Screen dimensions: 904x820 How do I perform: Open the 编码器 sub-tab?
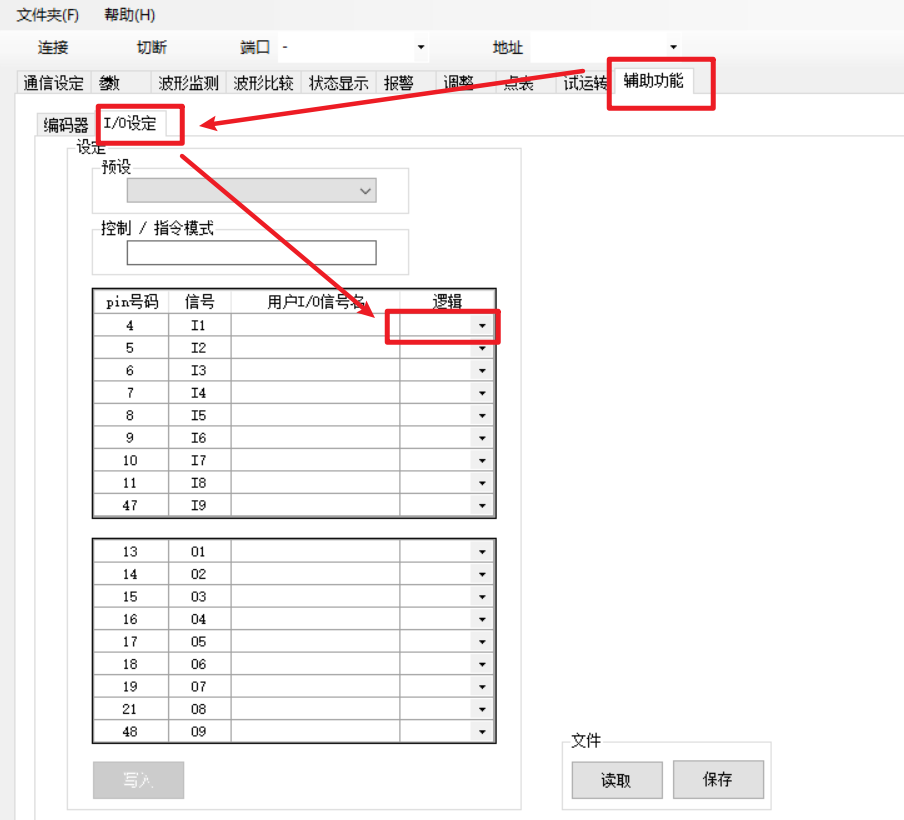66,125
